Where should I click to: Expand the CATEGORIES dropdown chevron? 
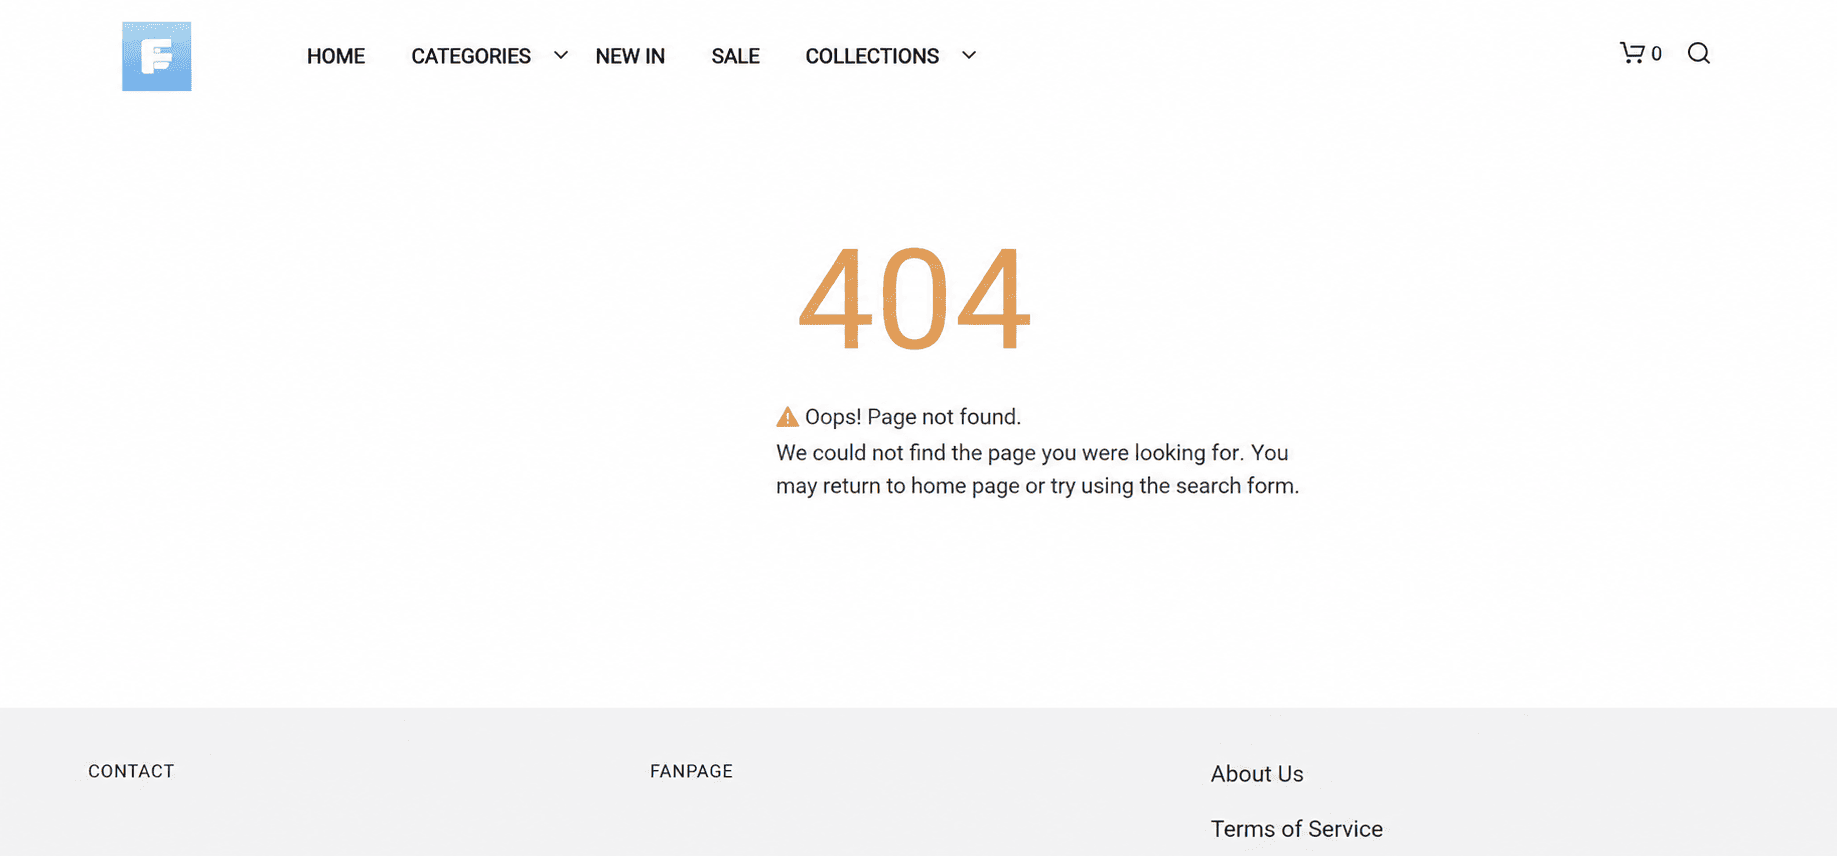[561, 55]
